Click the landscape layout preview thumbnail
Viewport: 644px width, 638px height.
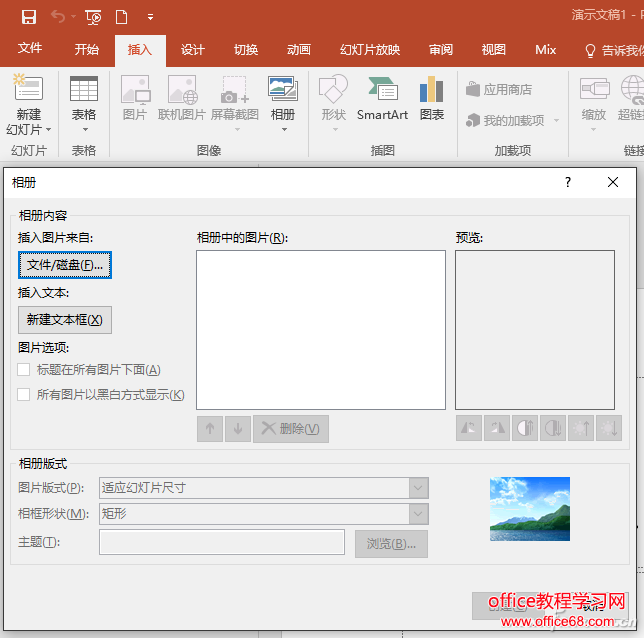[529, 508]
